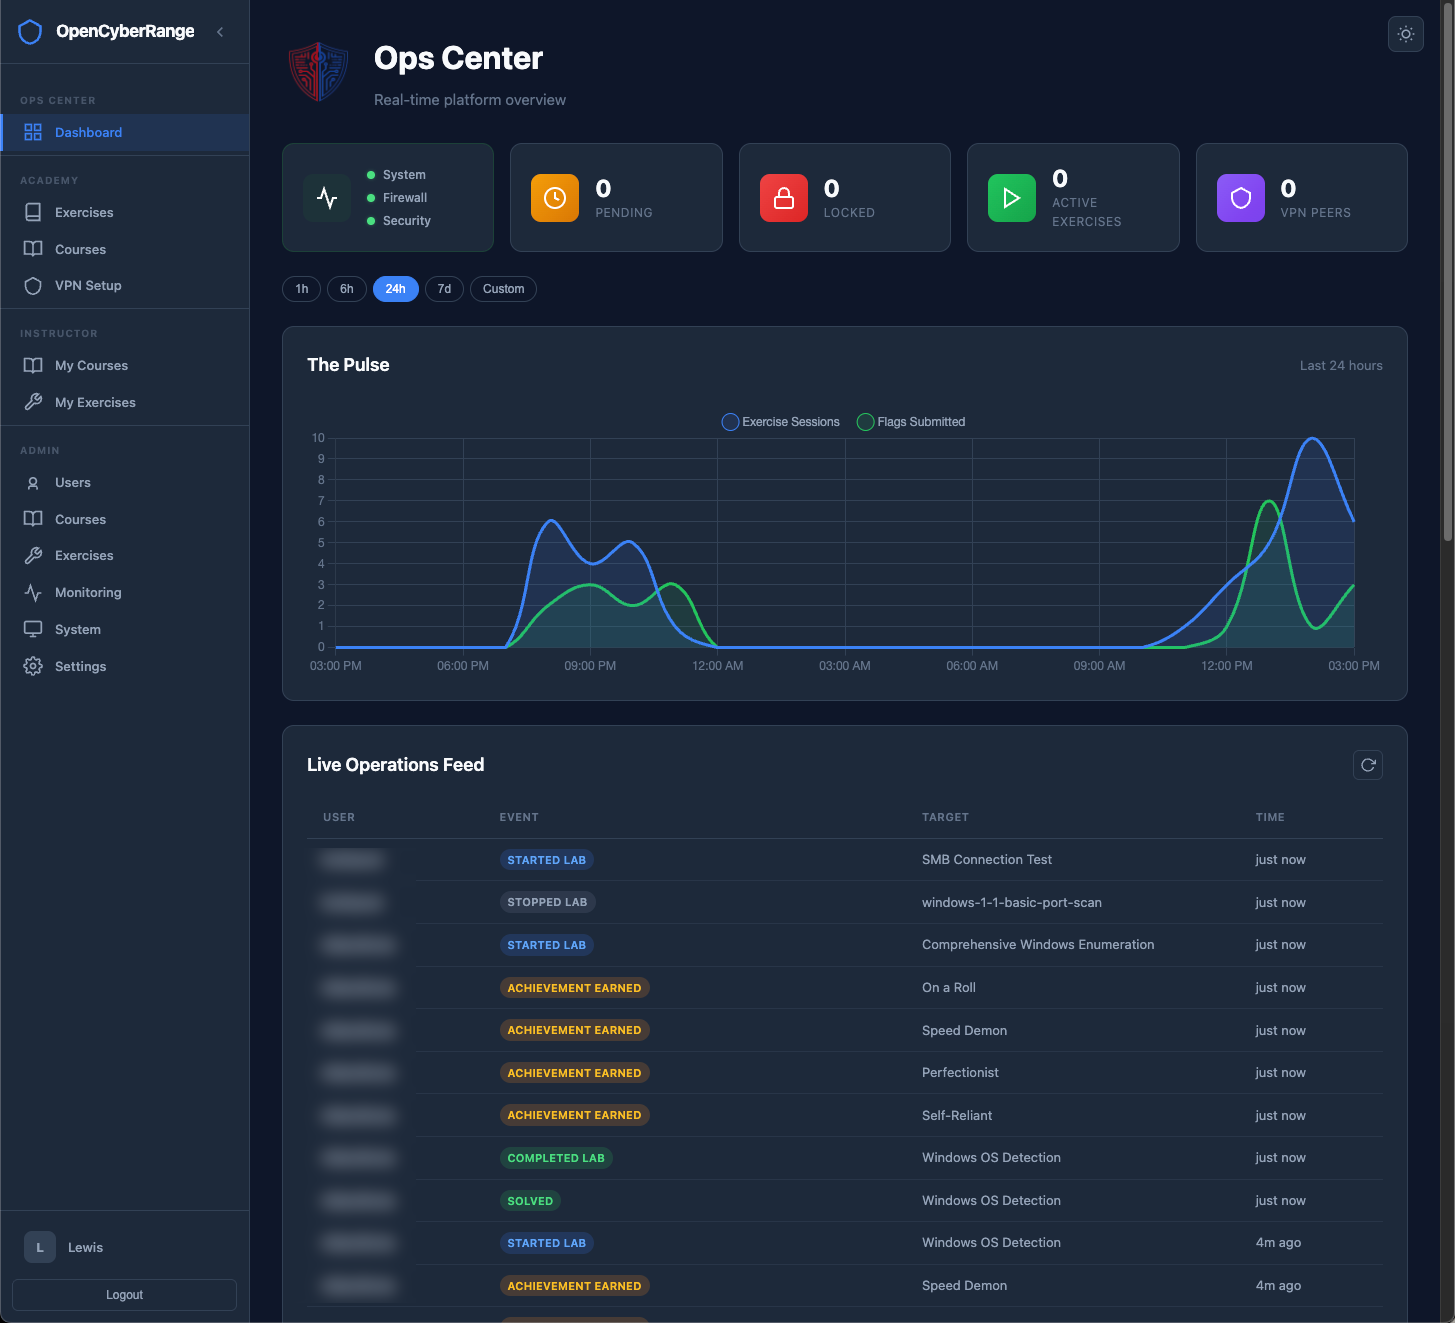The width and height of the screenshot is (1455, 1323).
Task: Open the Custom time range selector
Action: pos(503,289)
